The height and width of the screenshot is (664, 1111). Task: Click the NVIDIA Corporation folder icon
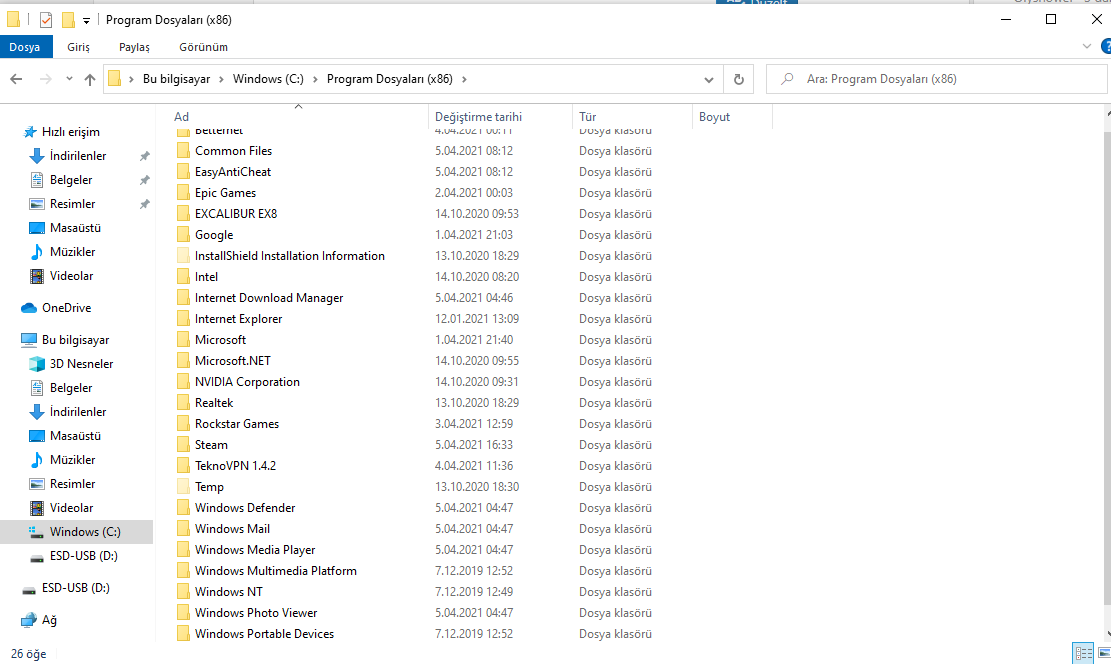[183, 382]
